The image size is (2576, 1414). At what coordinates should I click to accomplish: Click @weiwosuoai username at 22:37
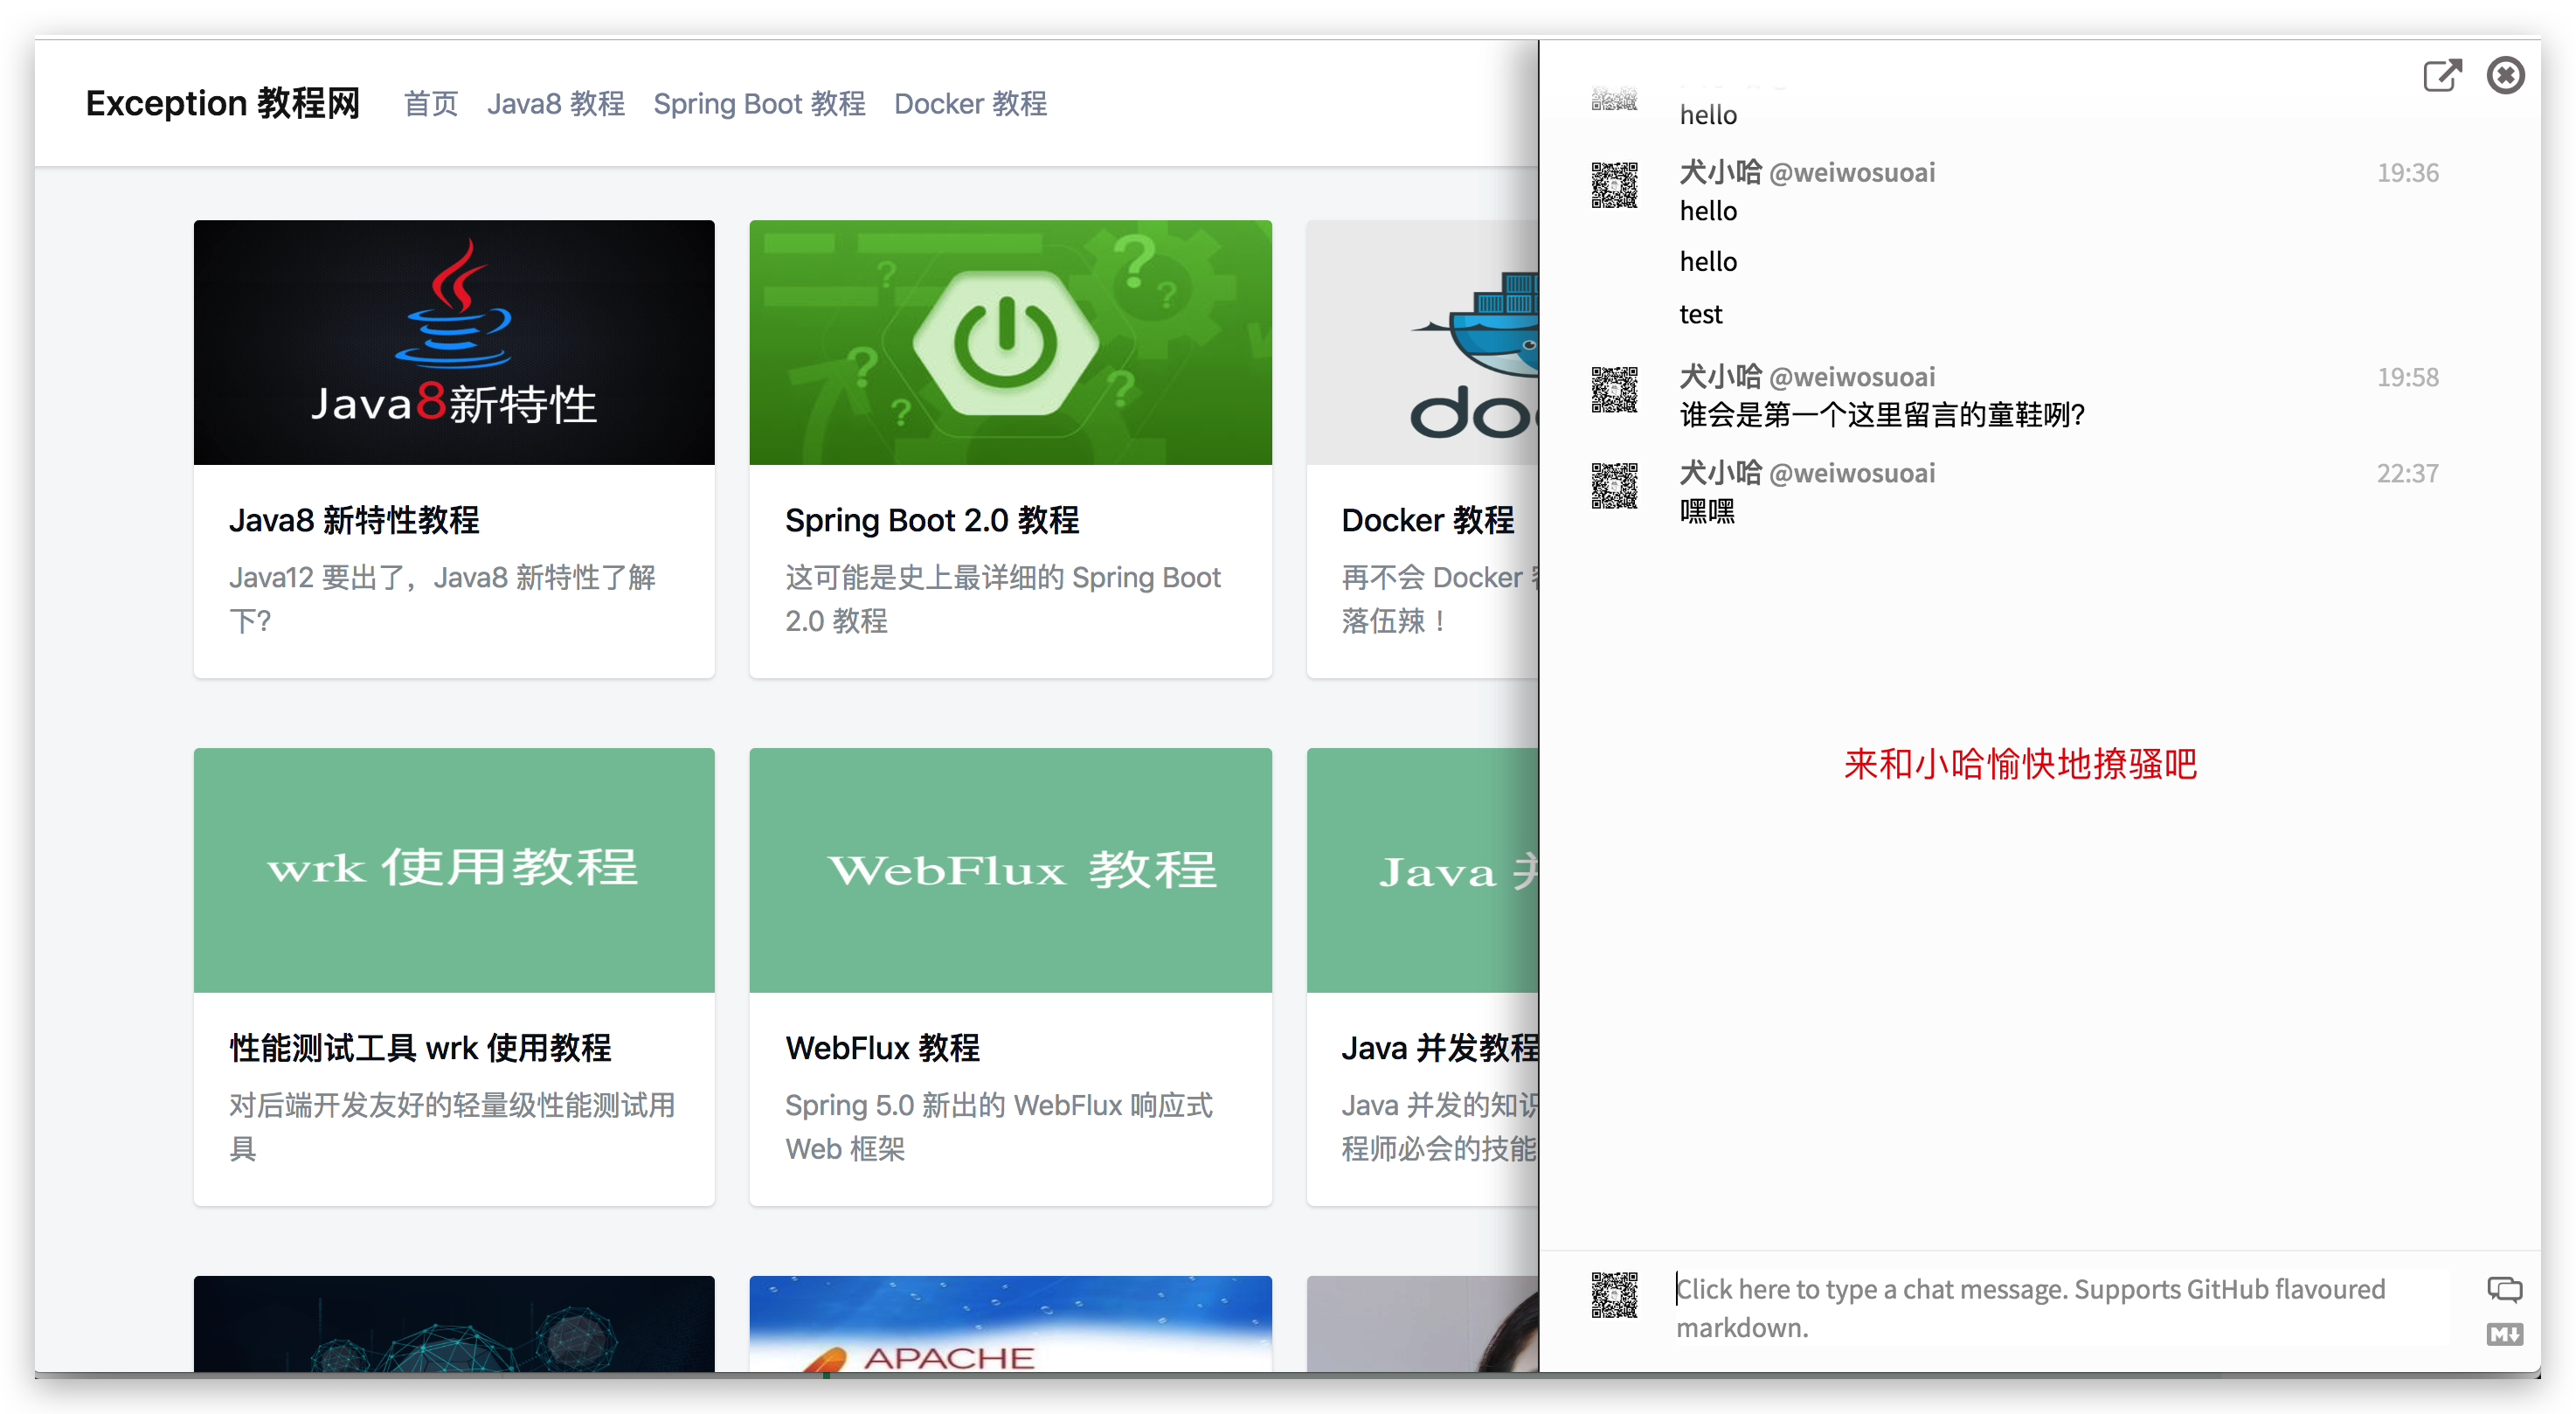[1852, 473]
